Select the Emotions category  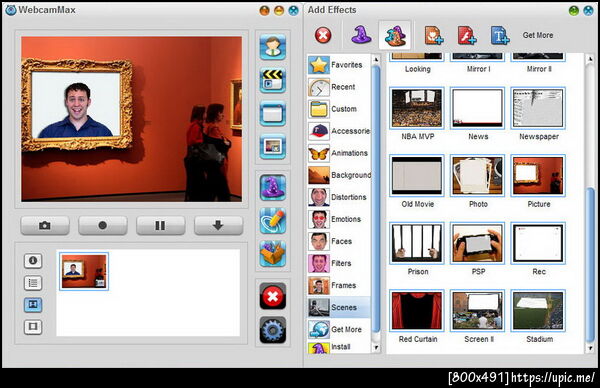[339, 219]
